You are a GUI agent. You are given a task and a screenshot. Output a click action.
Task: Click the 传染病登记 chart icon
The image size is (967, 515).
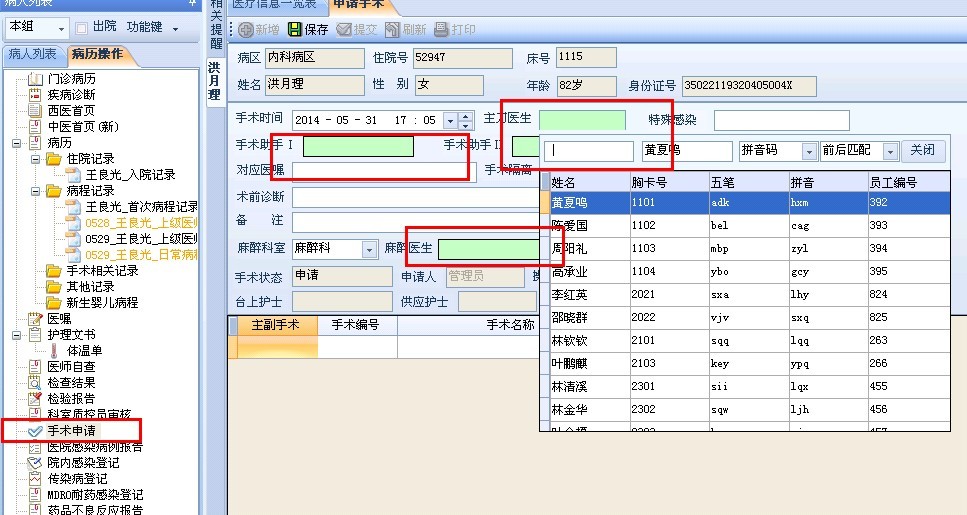coord(36,479)
